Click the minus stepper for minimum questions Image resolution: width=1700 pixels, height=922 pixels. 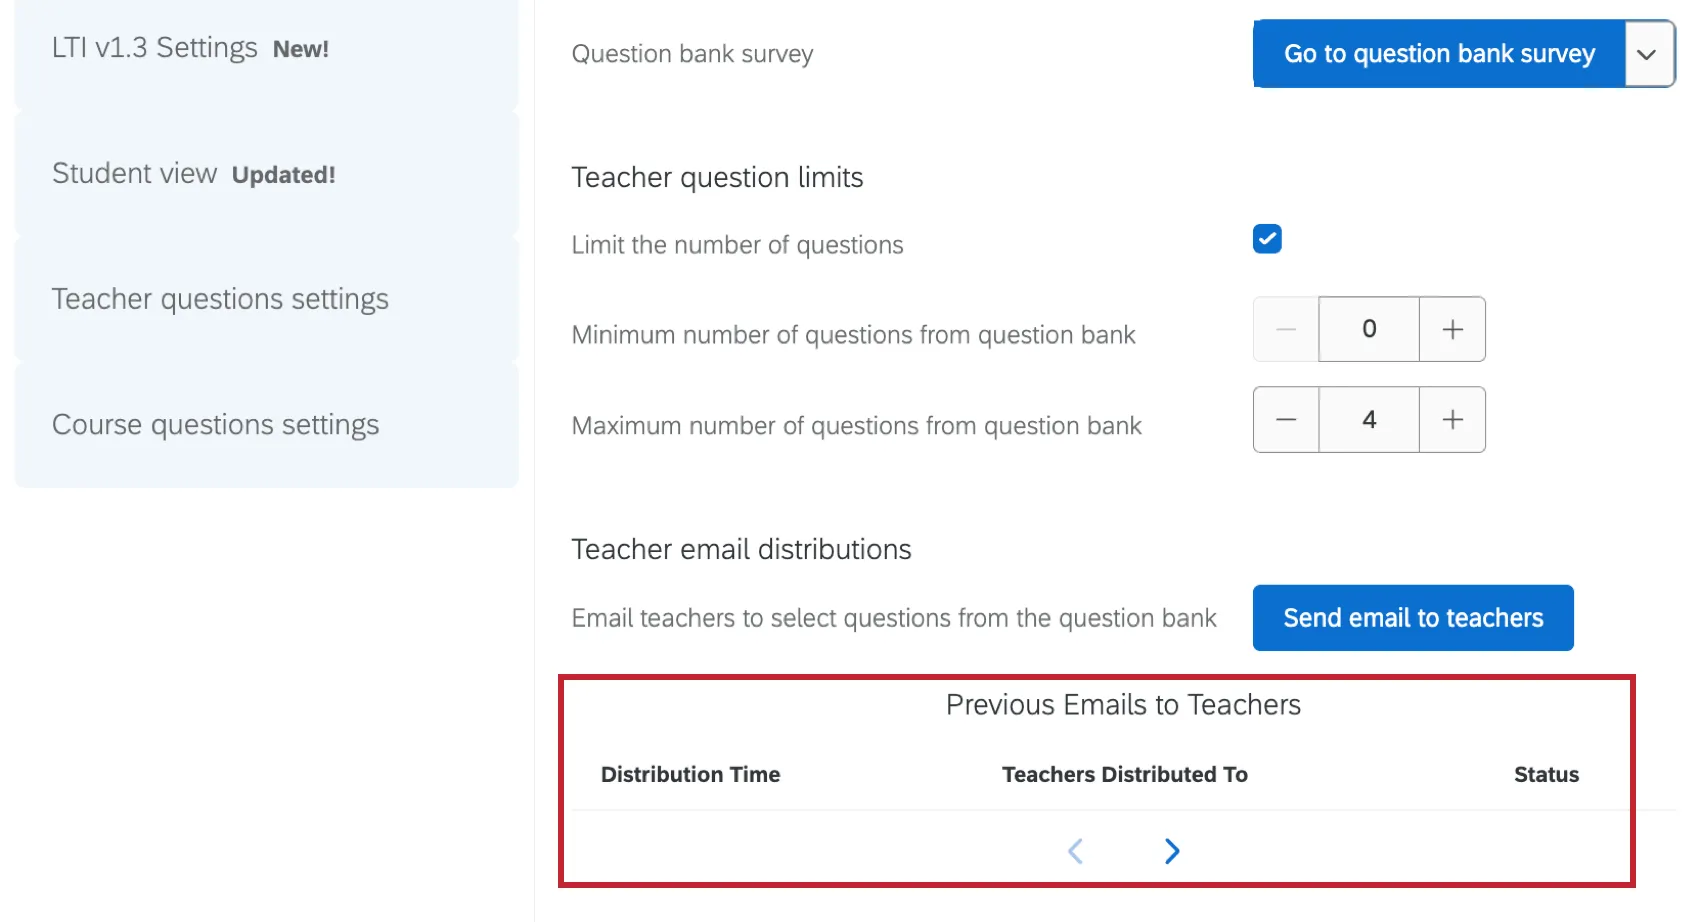1285,329
